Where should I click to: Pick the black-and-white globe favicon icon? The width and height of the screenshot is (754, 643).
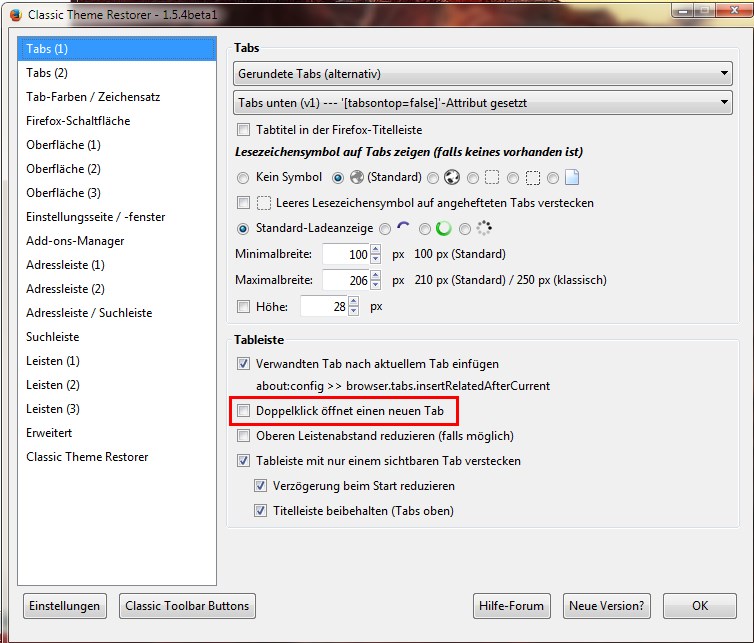pyautogui.click(x=452, y=177)
